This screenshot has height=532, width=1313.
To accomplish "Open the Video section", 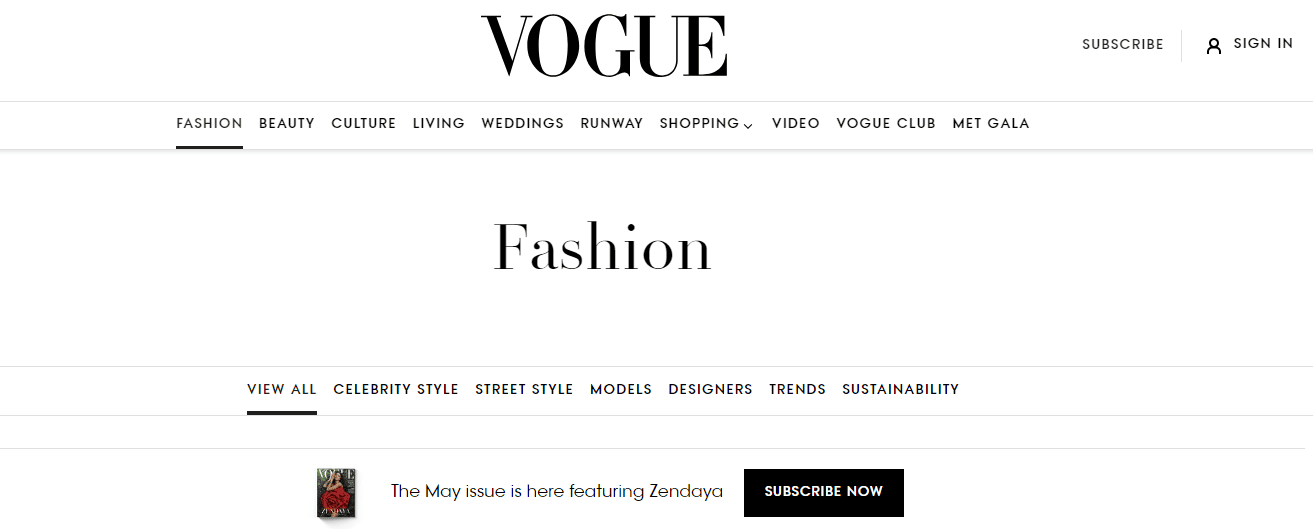I will coord(796,124).
